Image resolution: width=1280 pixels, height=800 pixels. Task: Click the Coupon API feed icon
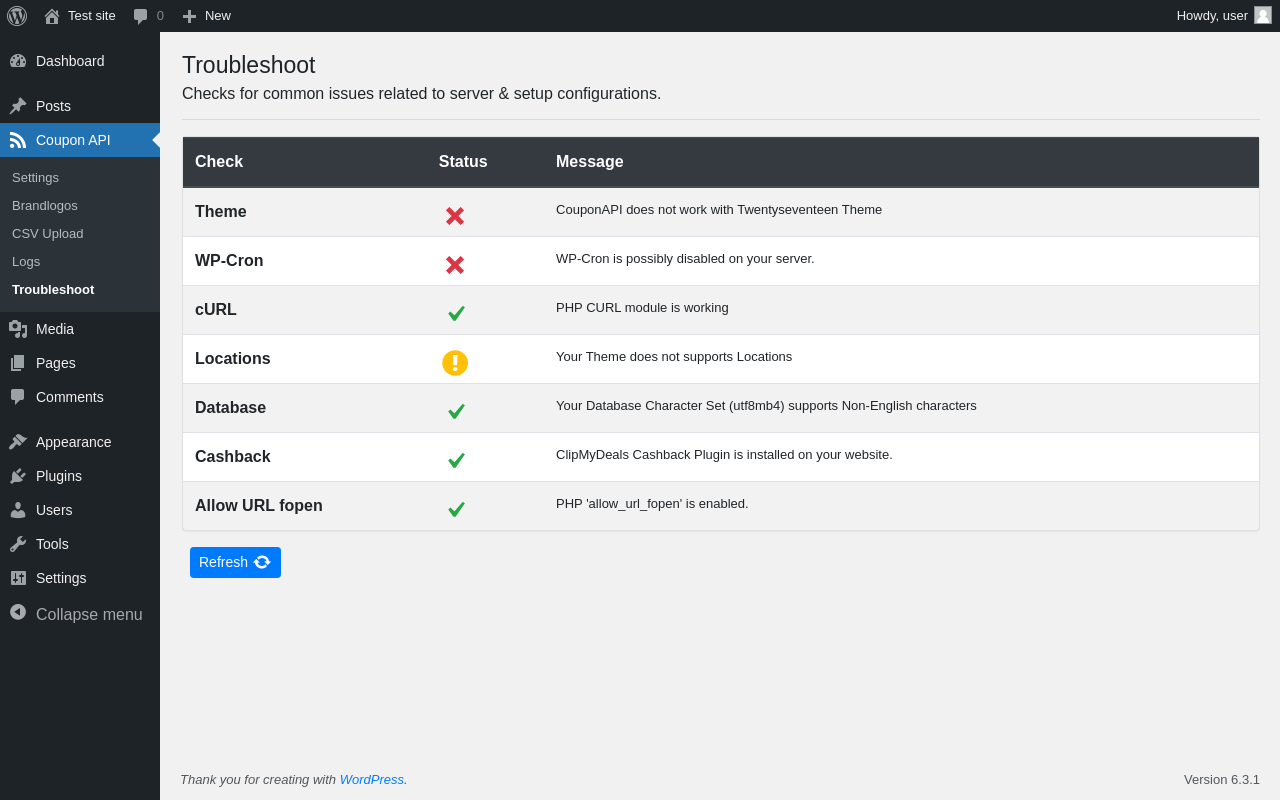click(x=18, y=140)
